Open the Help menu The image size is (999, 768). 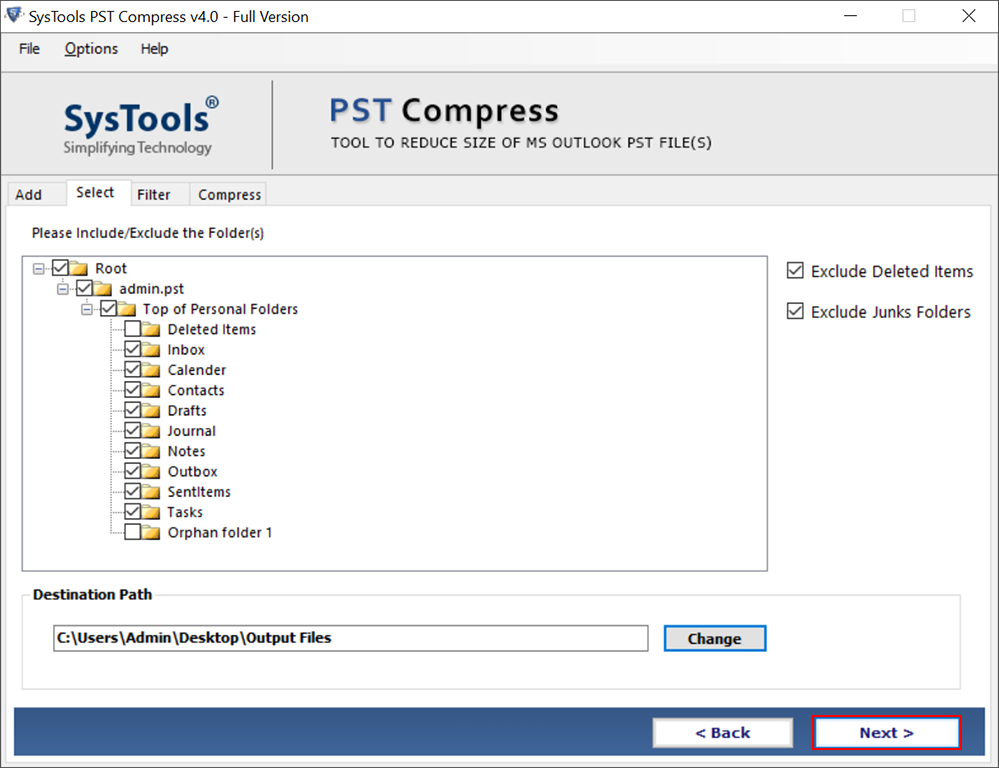154,48
